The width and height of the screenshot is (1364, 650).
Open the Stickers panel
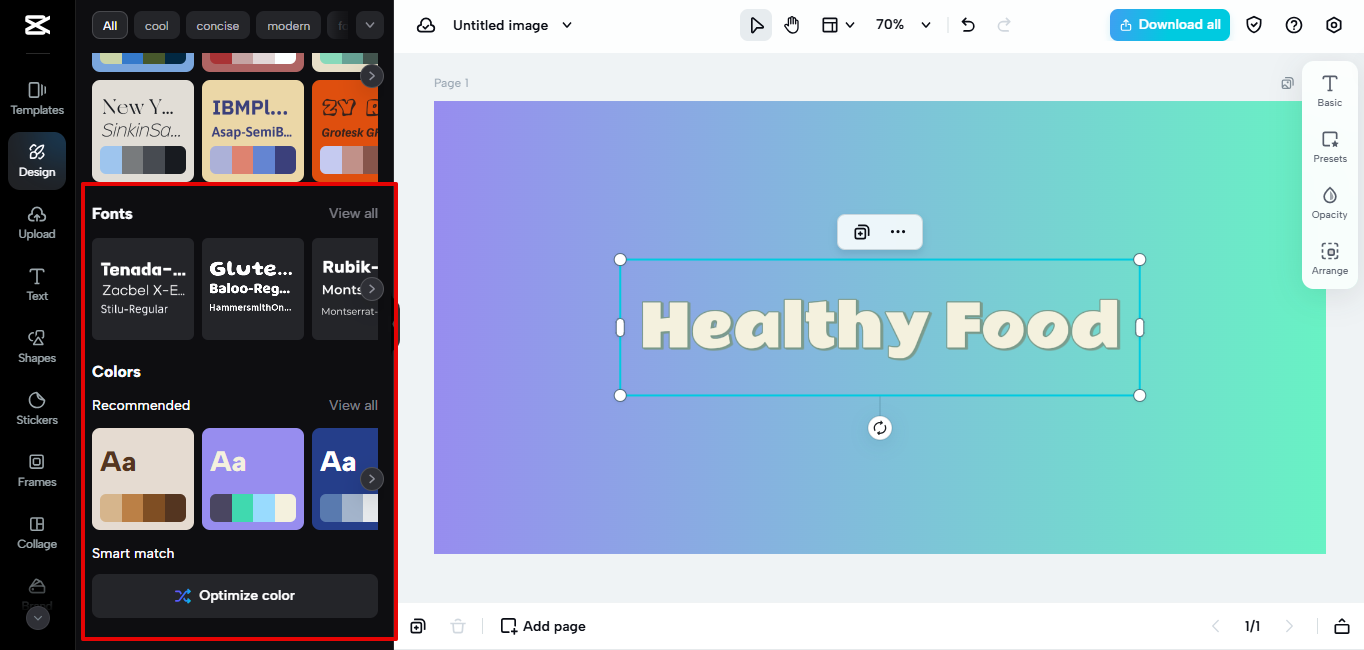[x=37, y=407]
